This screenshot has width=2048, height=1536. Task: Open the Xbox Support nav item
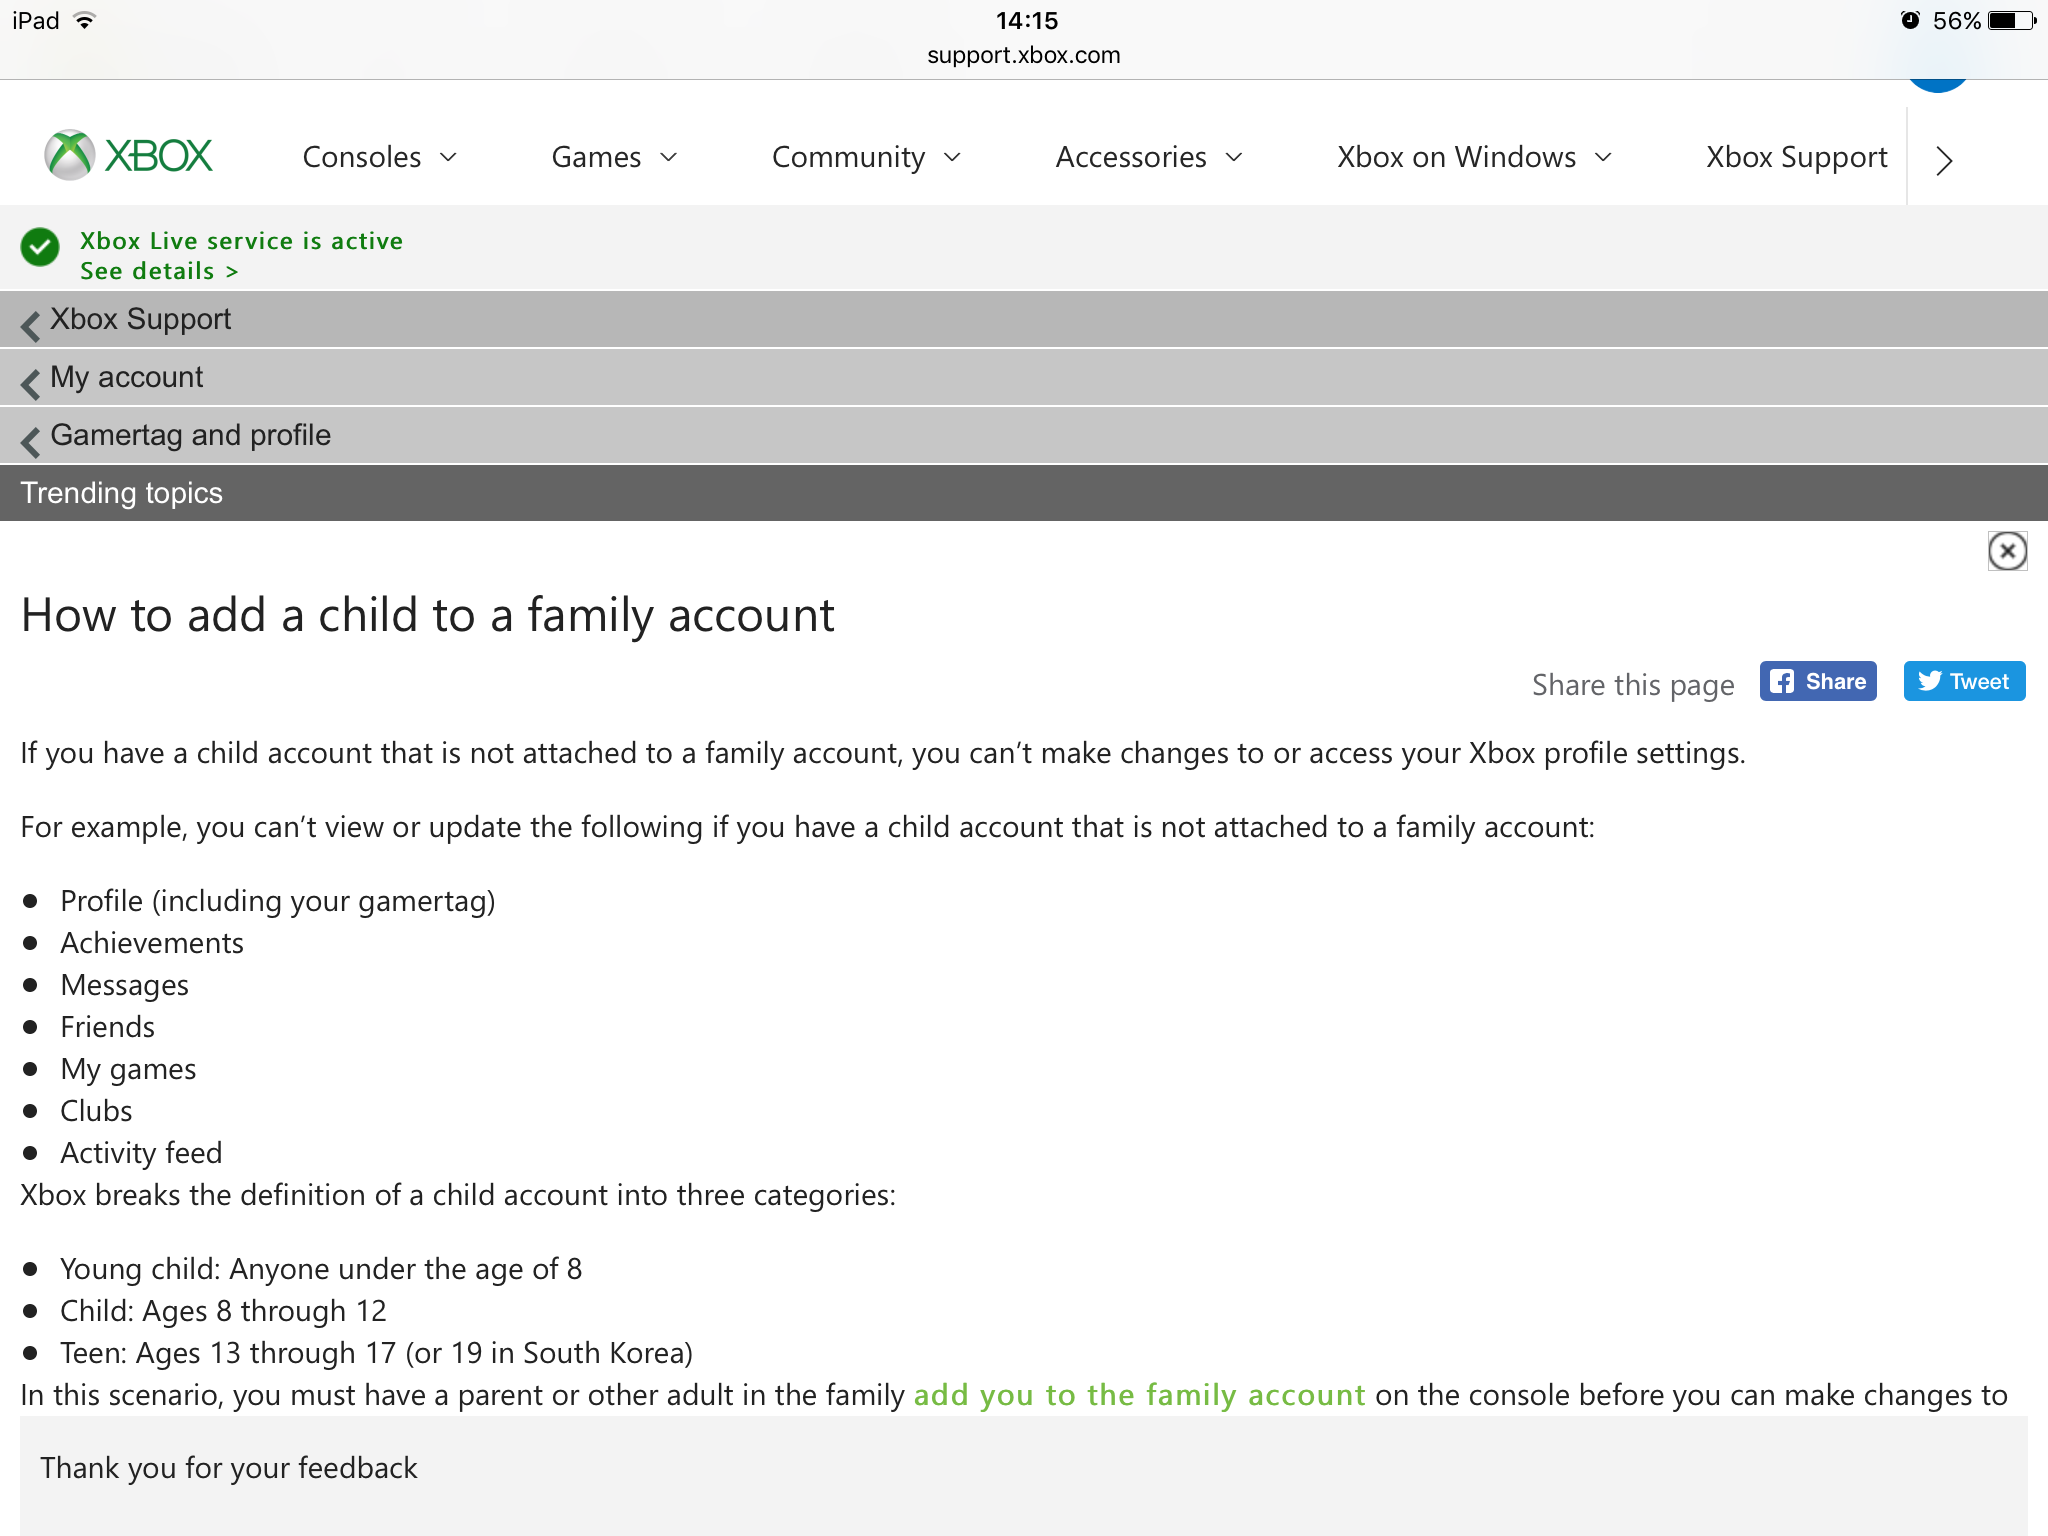point(1796,157)
